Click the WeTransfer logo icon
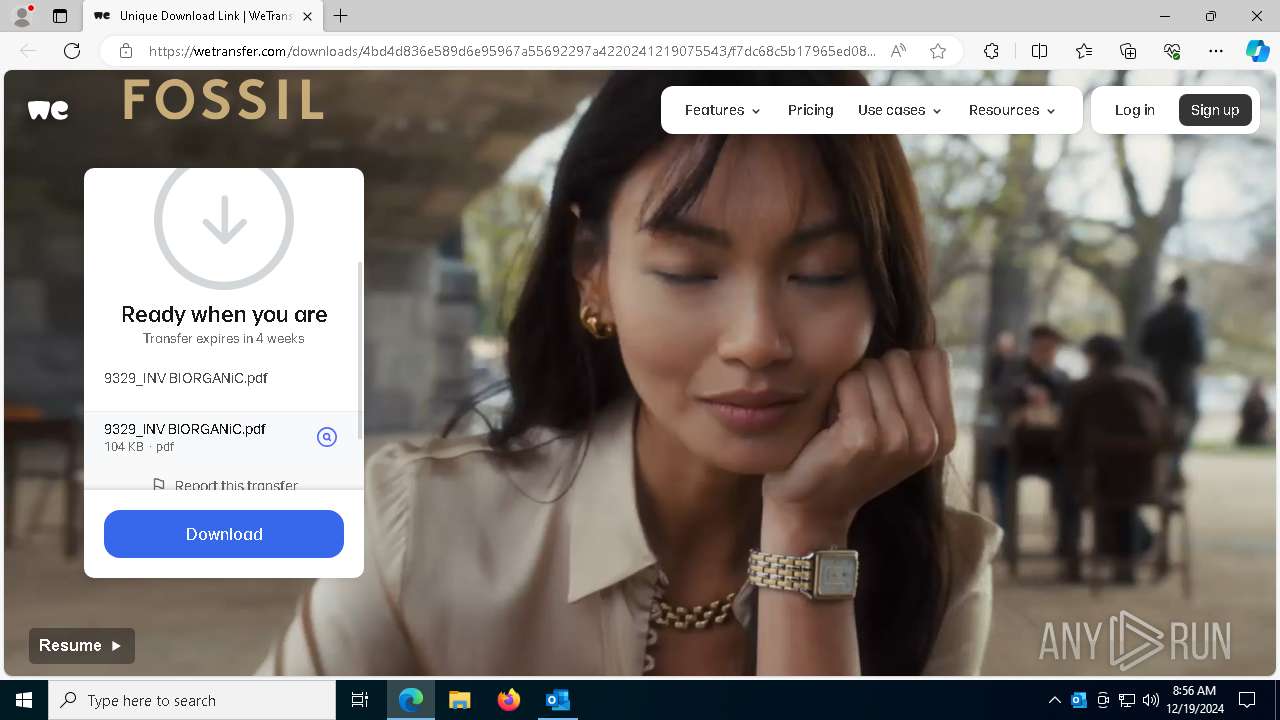Screen dimensions: 1280x720 [48, 110]
